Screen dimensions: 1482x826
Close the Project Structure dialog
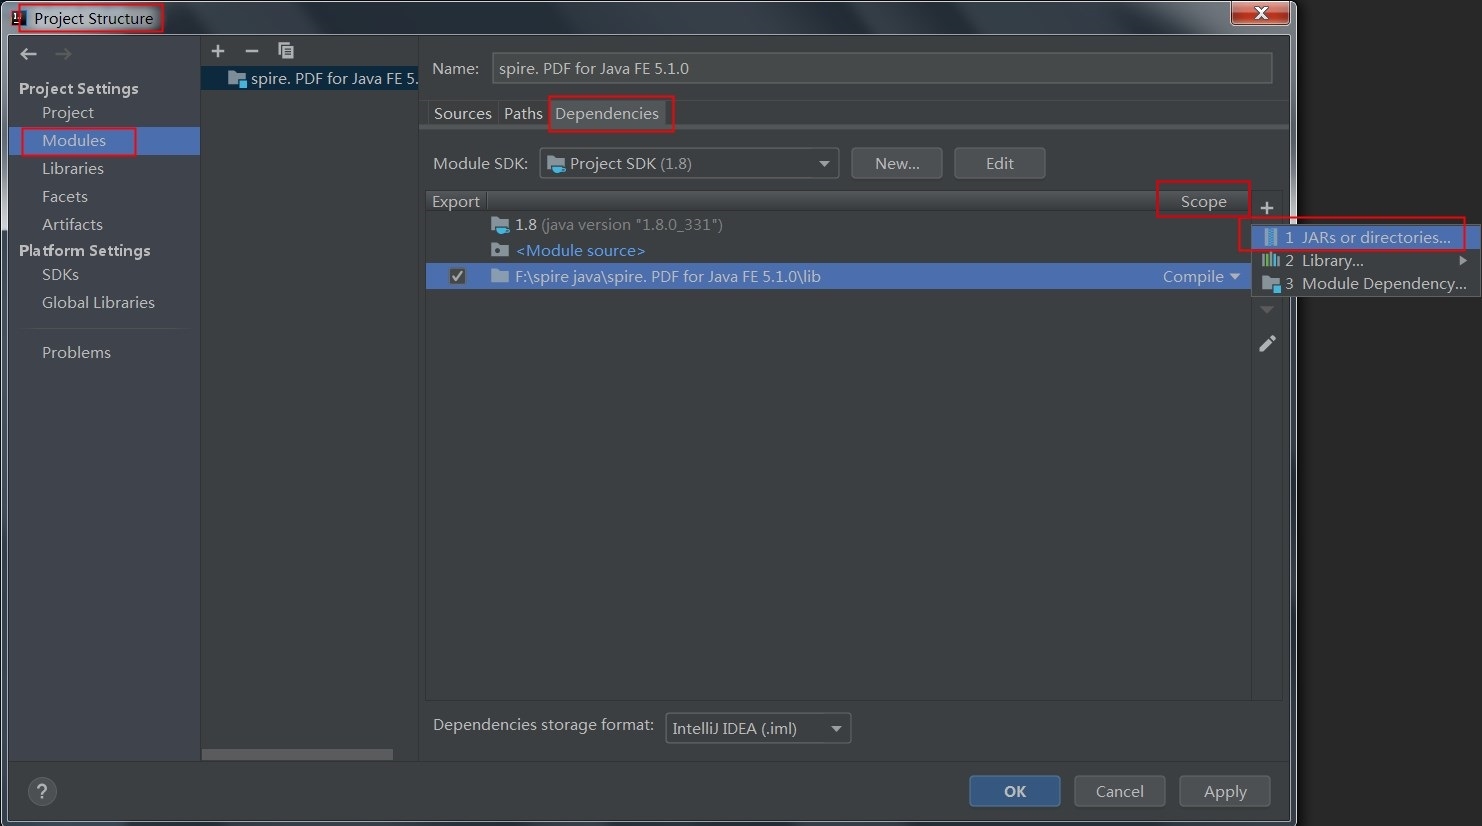click(1260, 13)
